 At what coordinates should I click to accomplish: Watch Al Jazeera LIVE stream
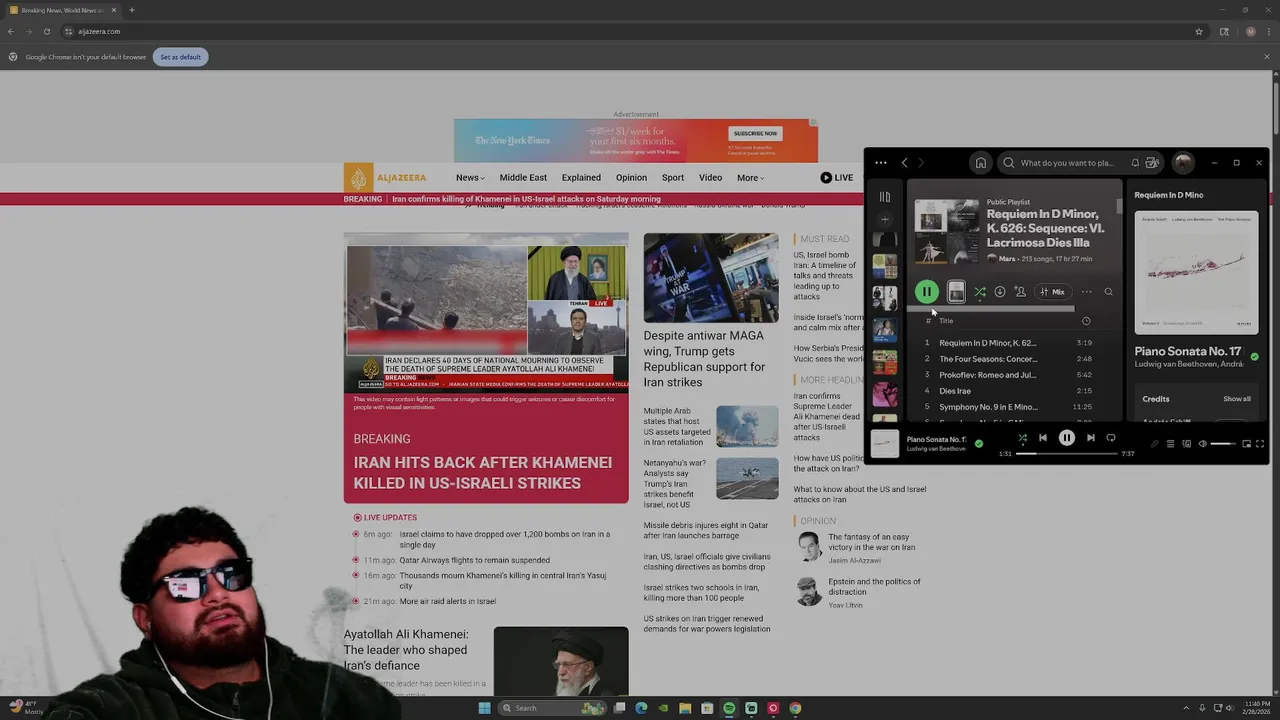(x=837, y=178)
